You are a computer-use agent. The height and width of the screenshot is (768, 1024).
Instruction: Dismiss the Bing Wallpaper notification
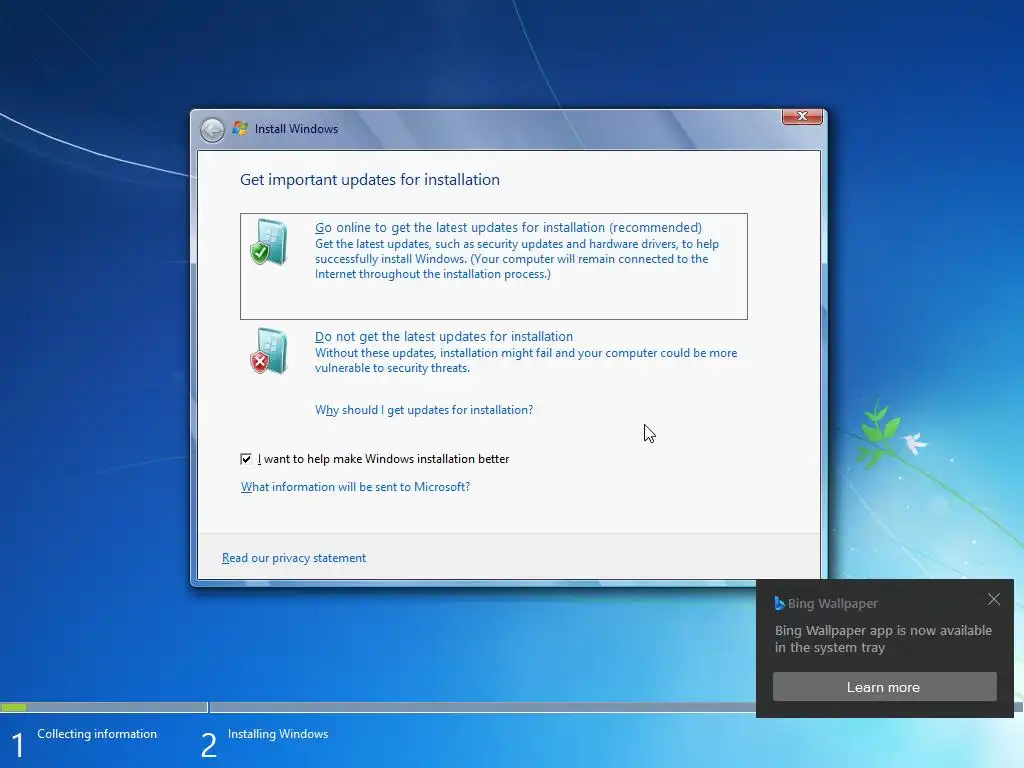pyautogui.click(x=993, y=600)
